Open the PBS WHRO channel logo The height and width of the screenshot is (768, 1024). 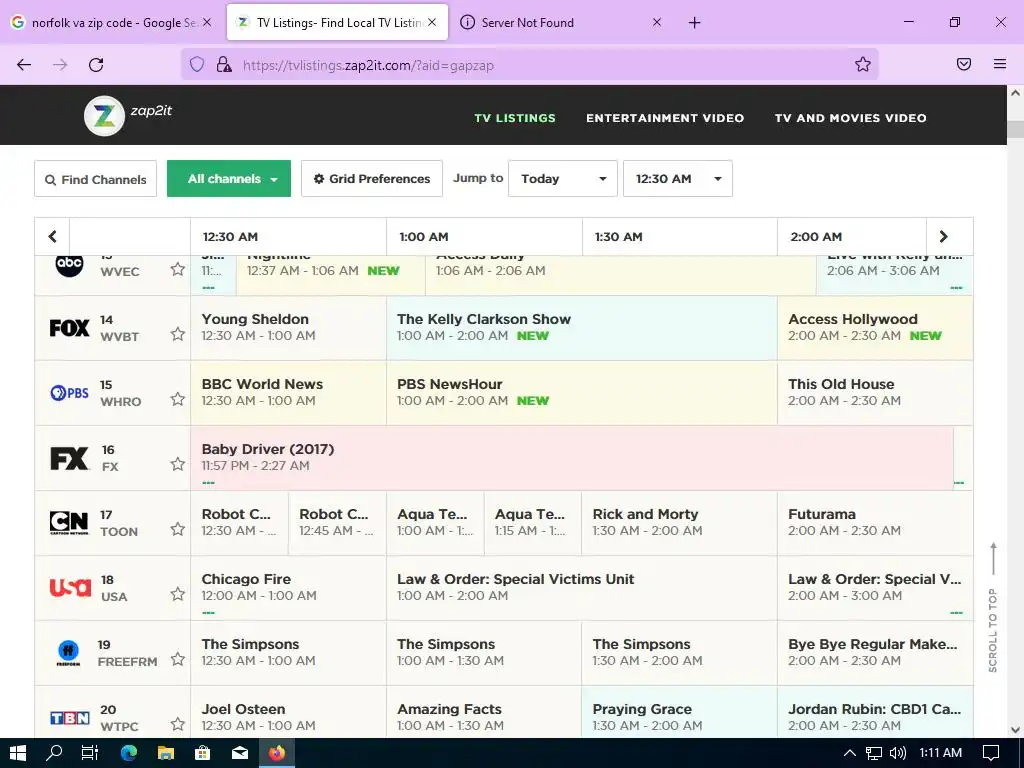69,392
